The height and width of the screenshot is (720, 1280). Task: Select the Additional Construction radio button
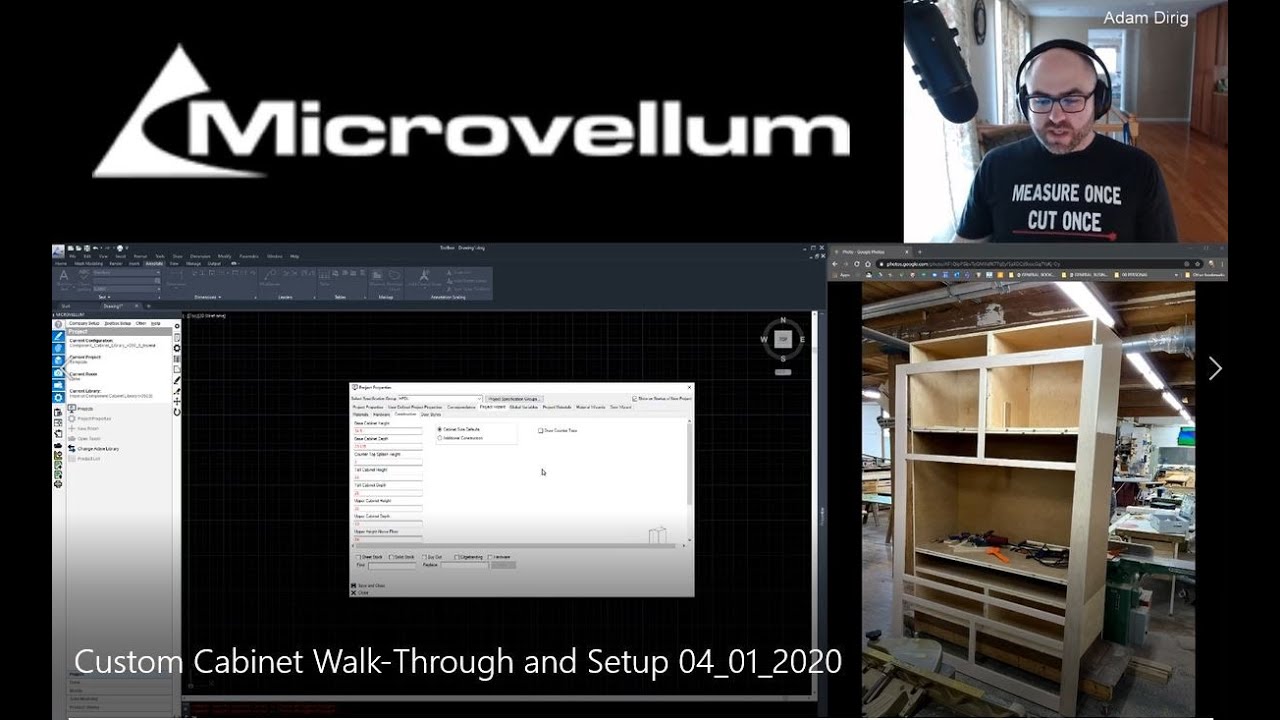440,438
